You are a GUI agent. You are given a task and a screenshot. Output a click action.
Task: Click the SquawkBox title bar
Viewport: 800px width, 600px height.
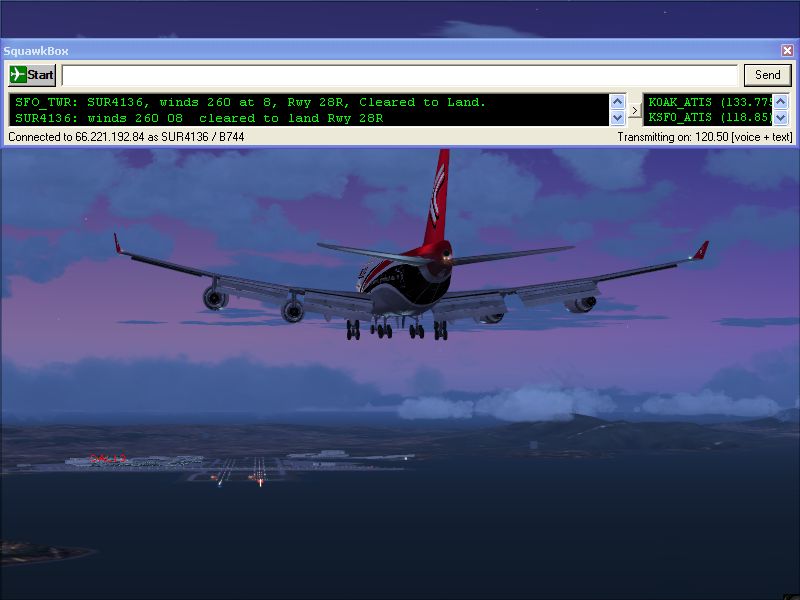pyautogui.click(x=390, y=51)
